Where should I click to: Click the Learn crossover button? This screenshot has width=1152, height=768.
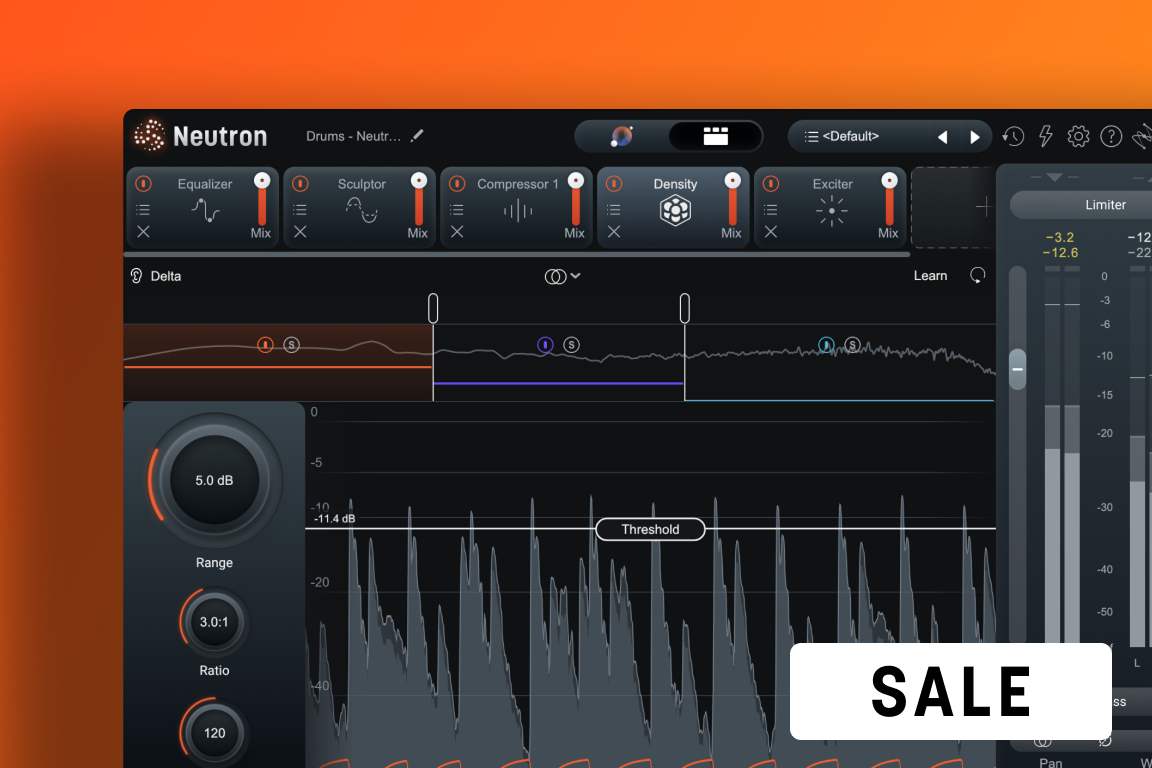click(930, 276)
